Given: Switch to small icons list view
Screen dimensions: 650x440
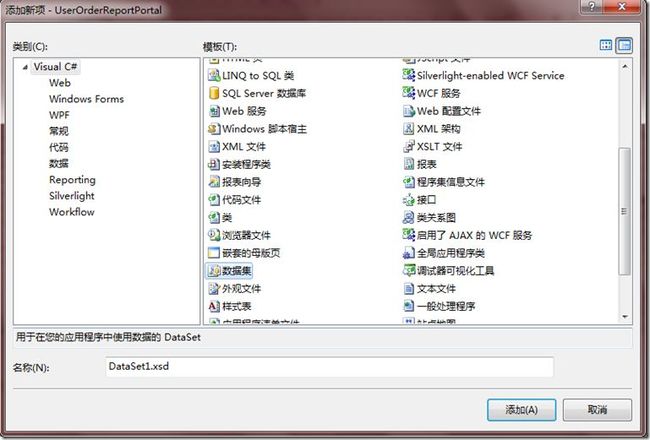Looking at the screenshot, I should point(624,45).
